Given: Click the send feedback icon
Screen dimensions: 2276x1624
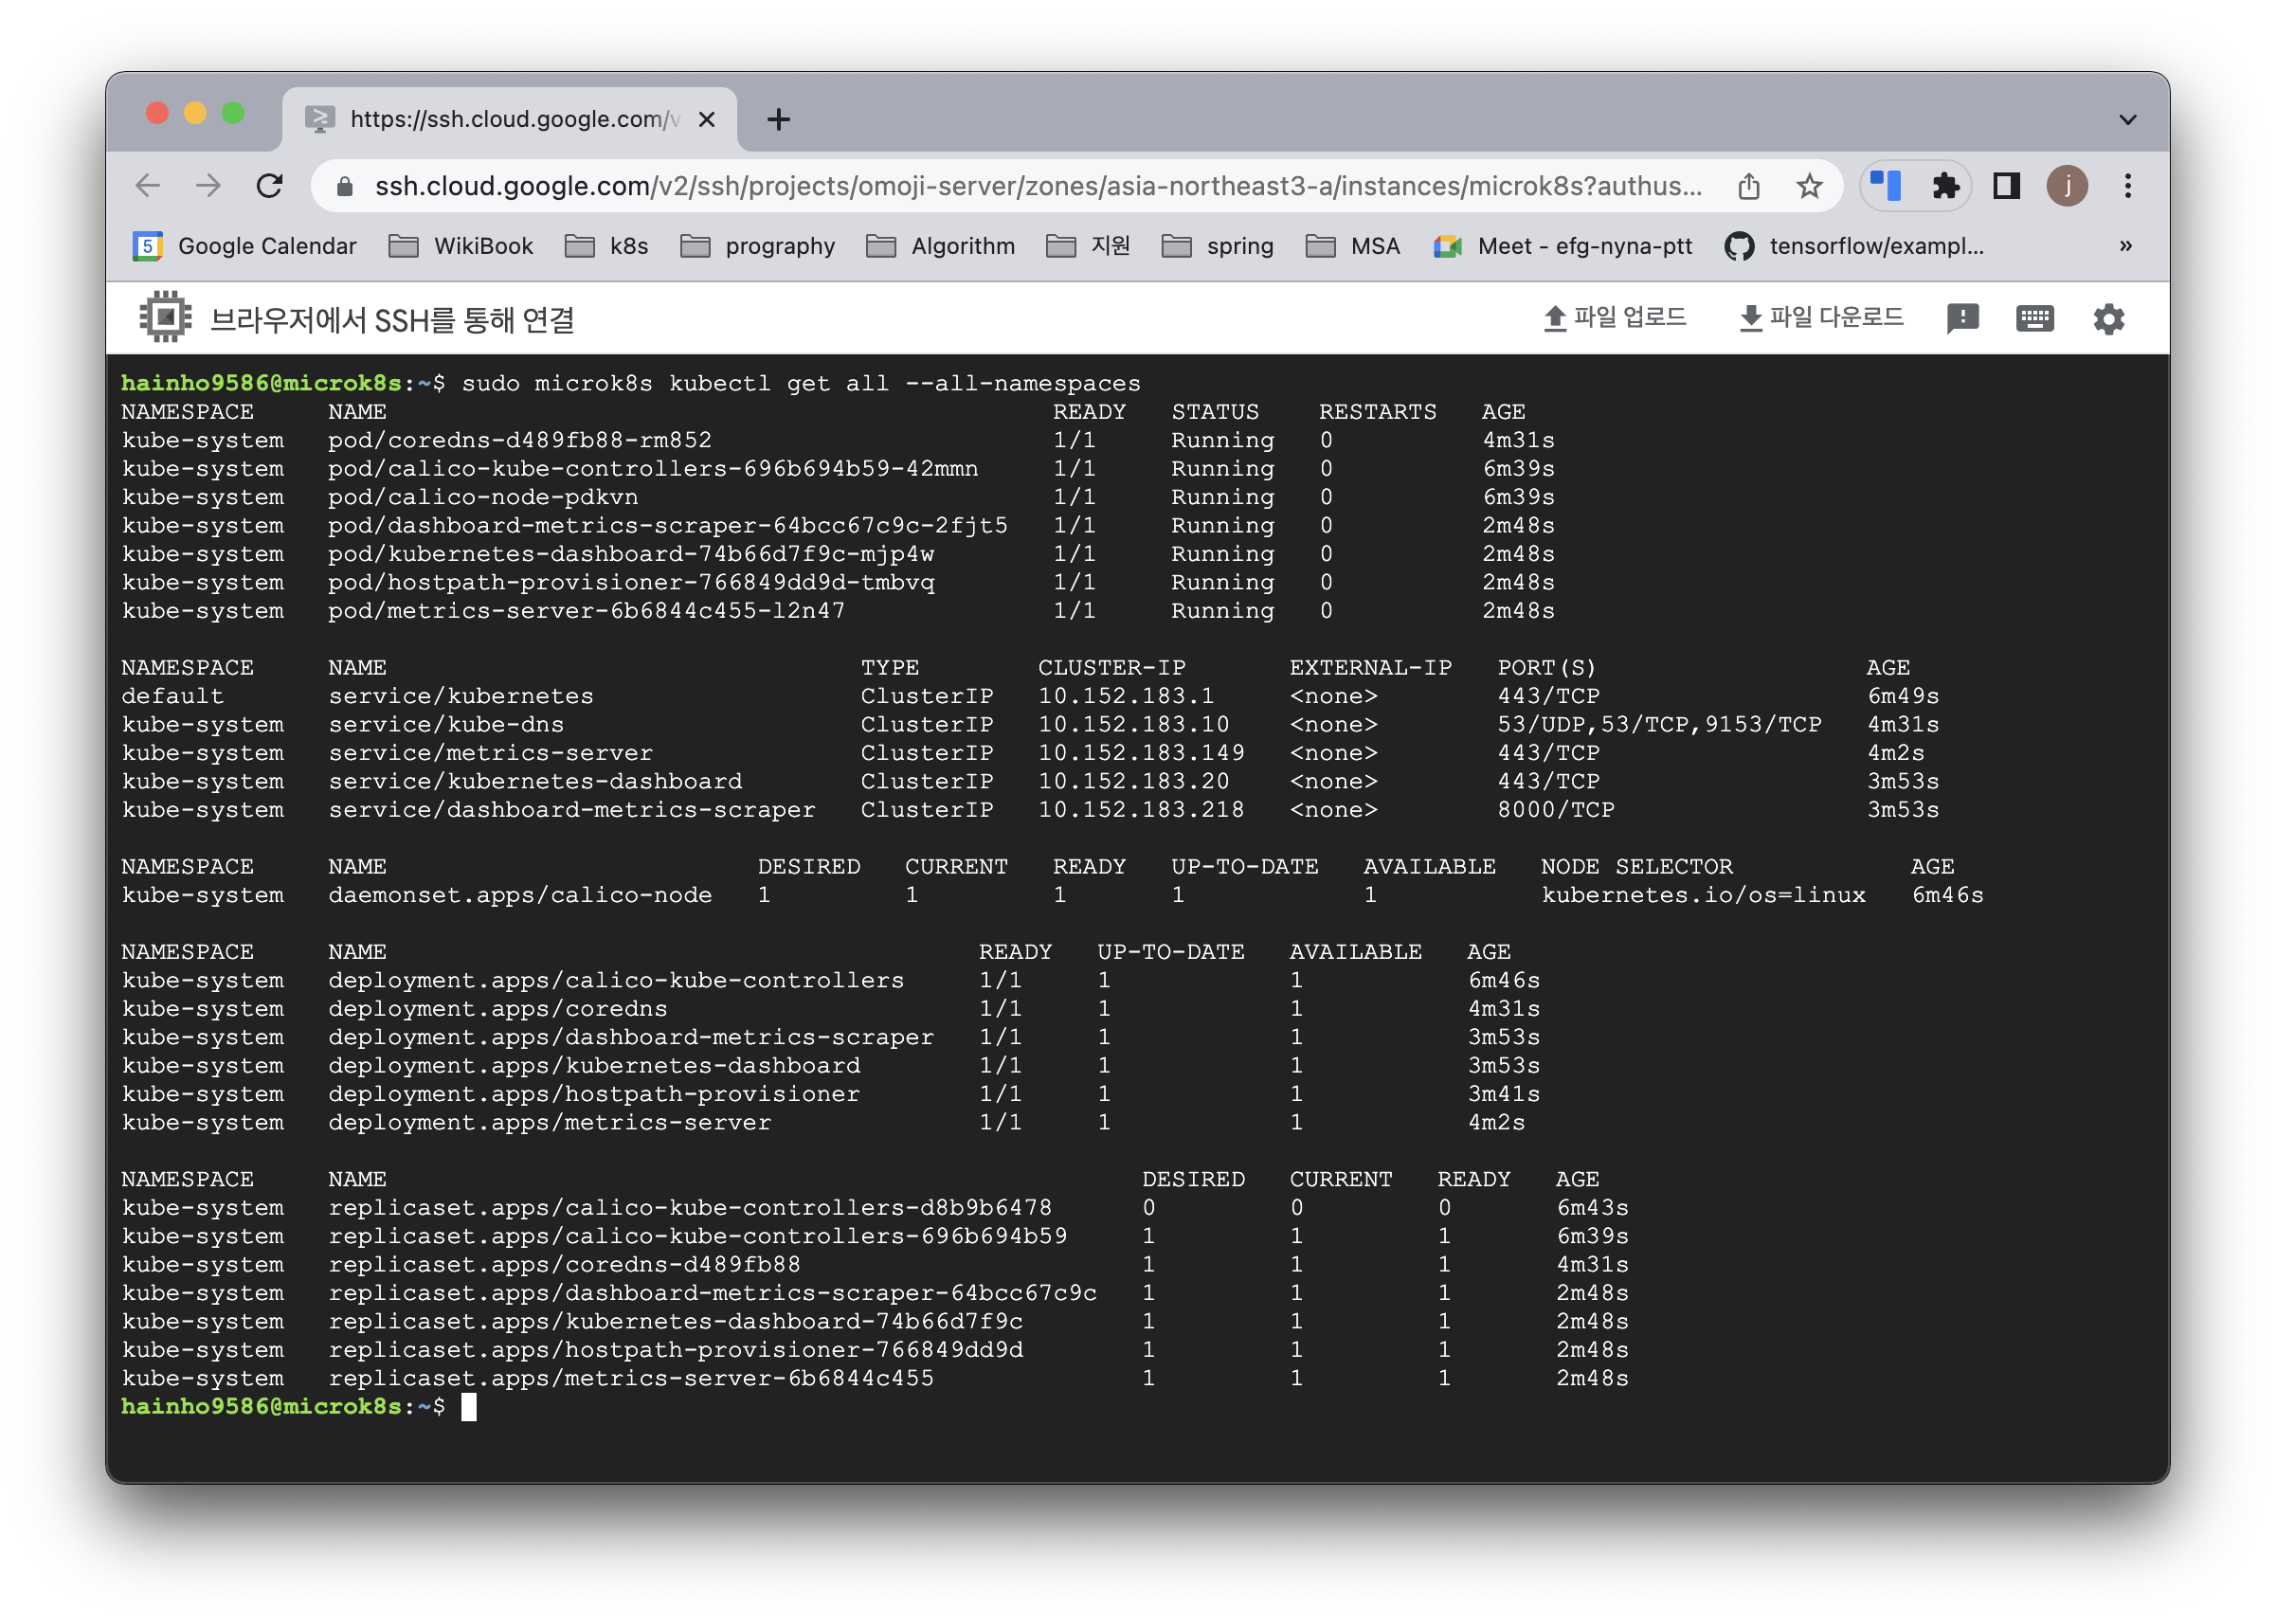Looking at the screenshot, I should (1962, 319).
